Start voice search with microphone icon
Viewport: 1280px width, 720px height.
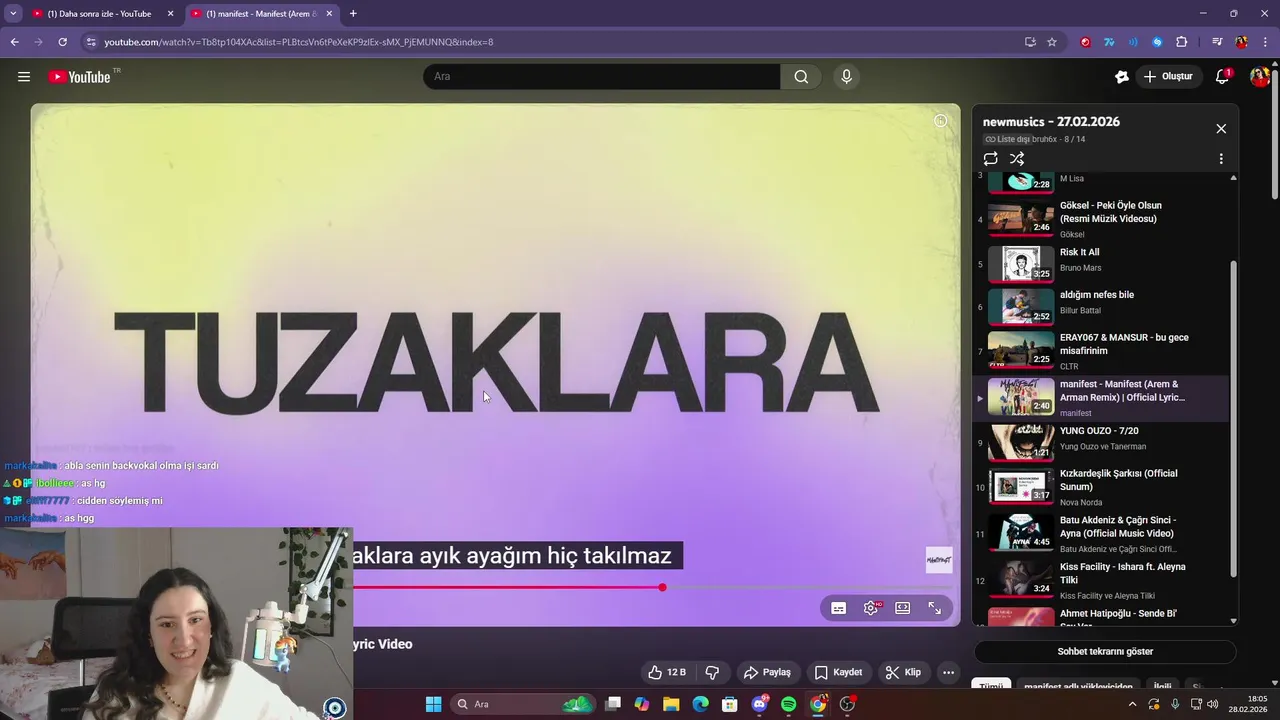click(x=846, y=77)
